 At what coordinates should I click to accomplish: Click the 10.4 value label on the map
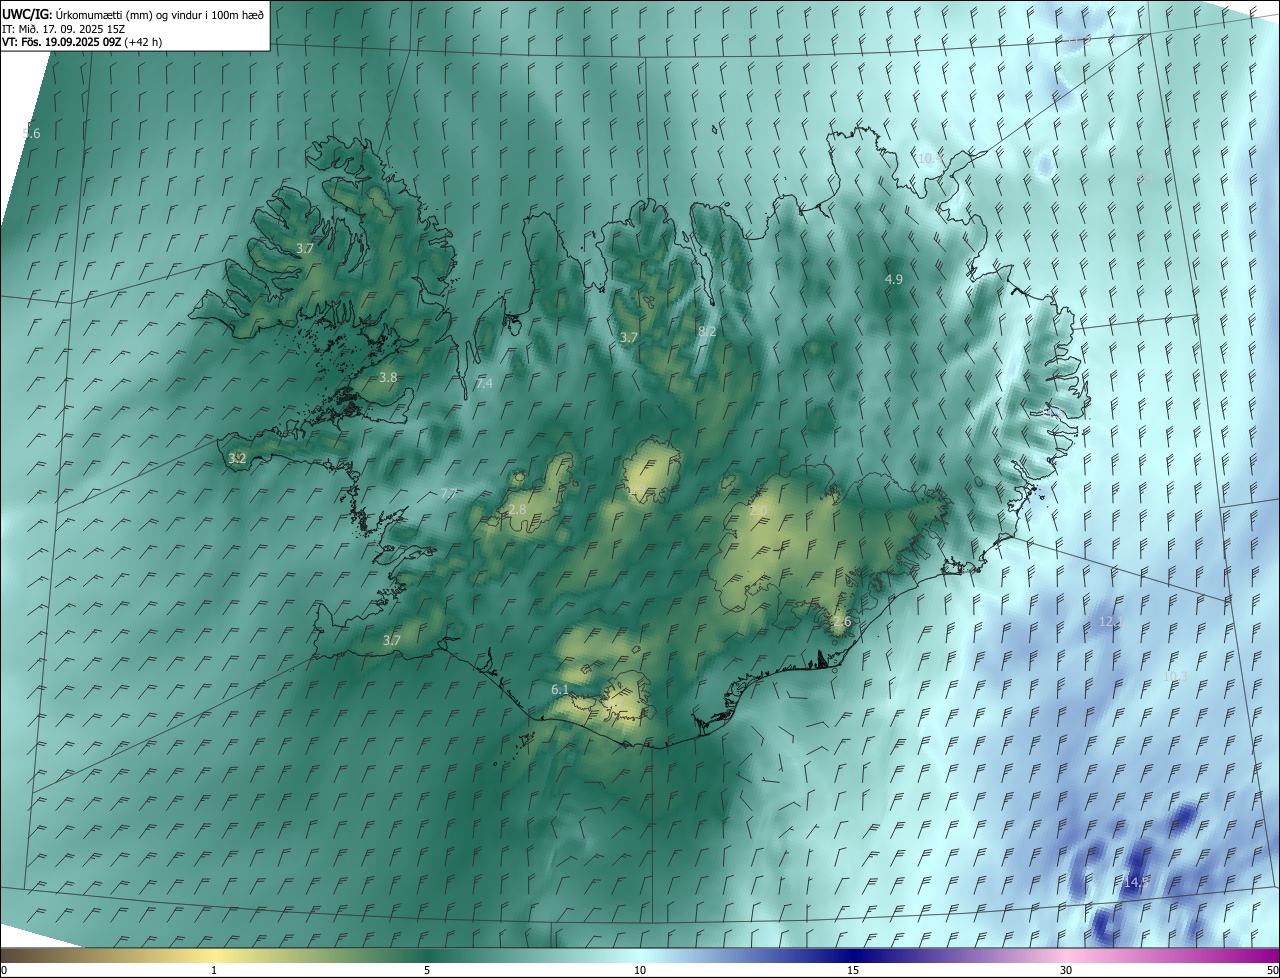(930, 159)
